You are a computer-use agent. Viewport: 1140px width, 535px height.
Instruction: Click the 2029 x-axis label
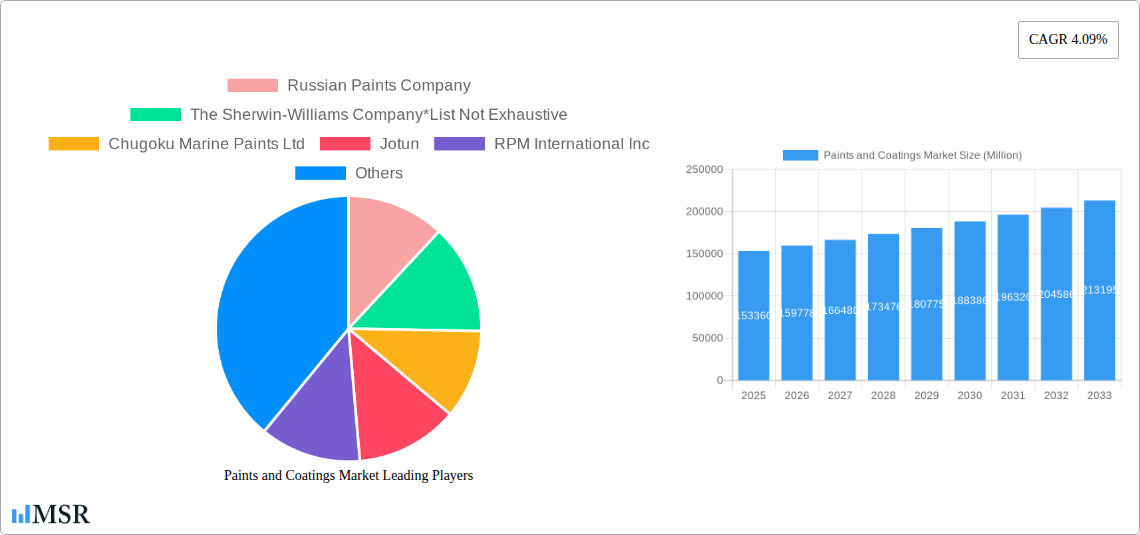coord(926,395)
